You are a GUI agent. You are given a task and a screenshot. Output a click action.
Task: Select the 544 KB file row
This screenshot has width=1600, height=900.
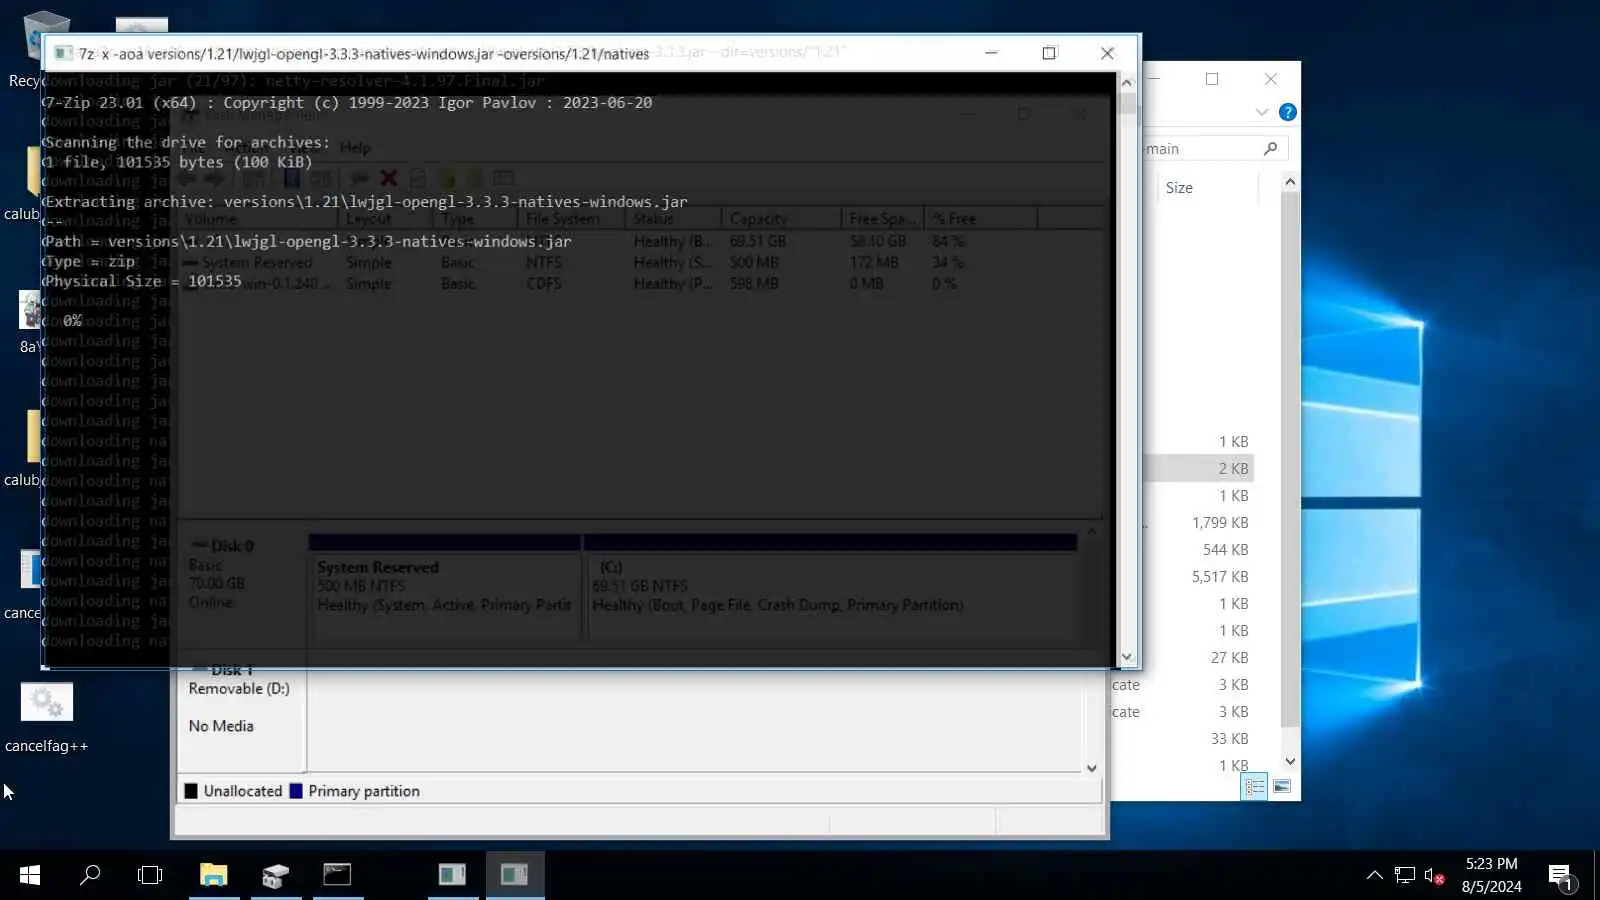pyautogui.click(x=1198, y=549)
